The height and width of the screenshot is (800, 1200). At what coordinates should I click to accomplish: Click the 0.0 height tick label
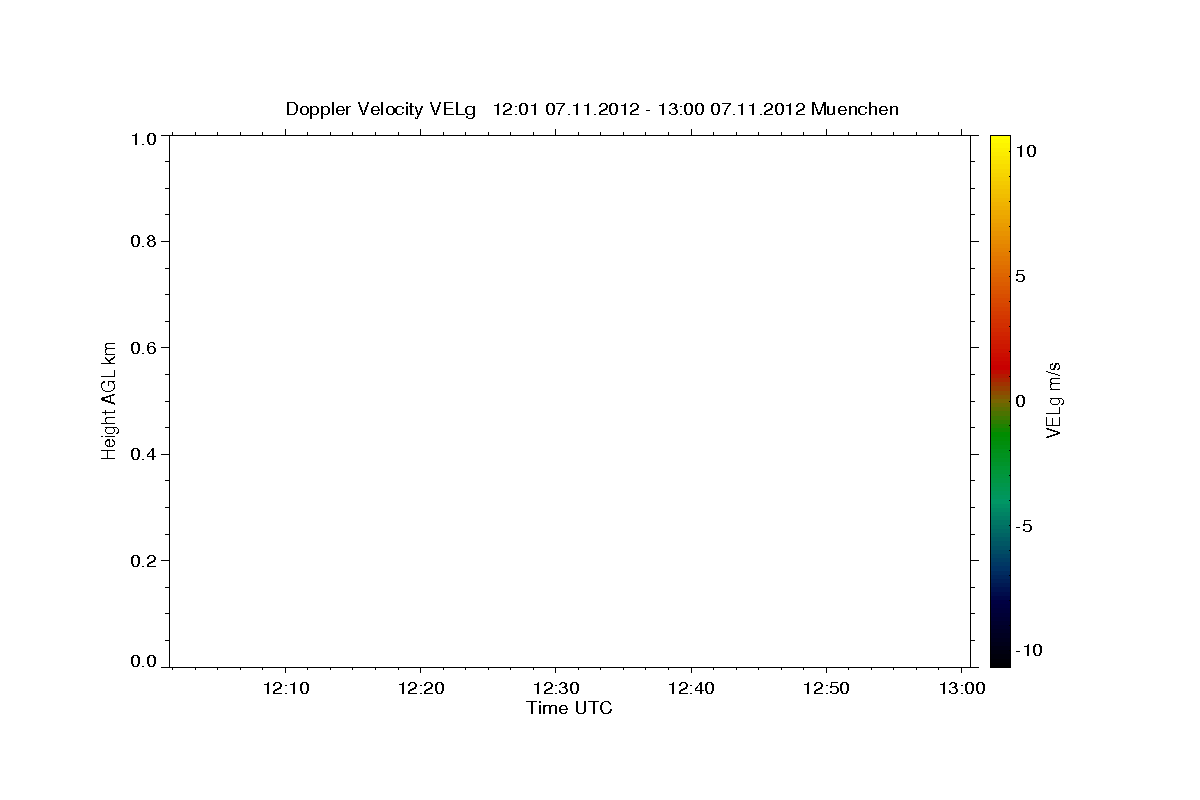pos(144,662)
